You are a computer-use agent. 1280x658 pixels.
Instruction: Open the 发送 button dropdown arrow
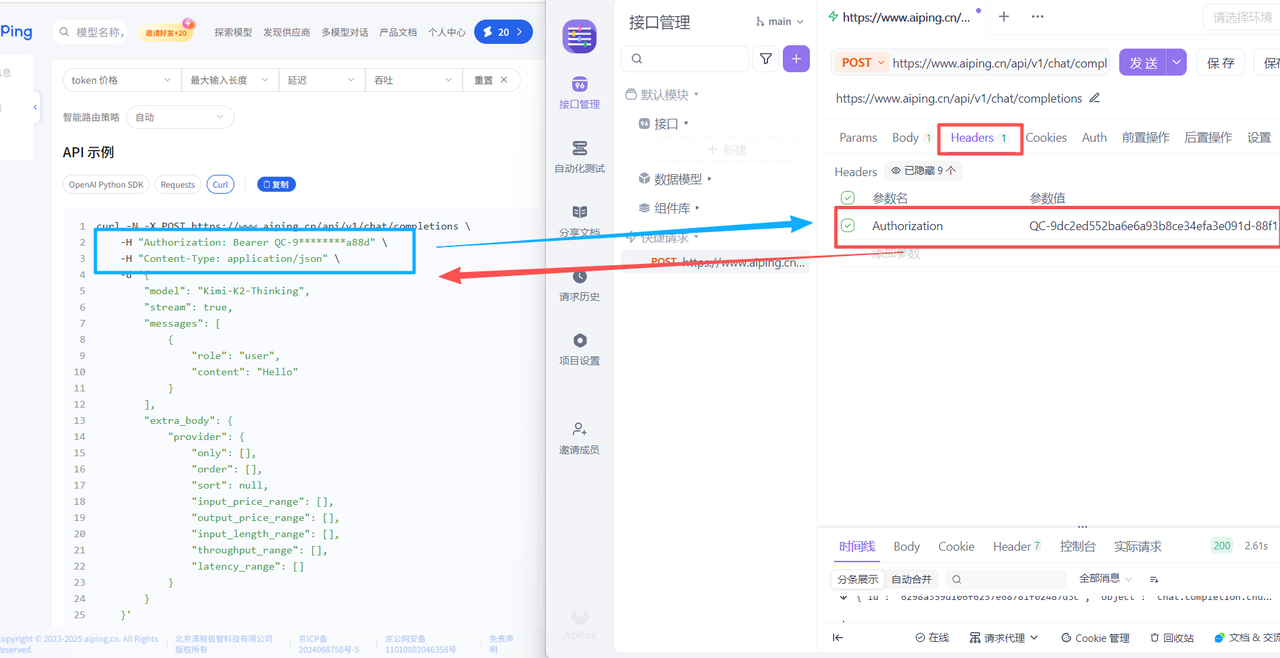tap(1177, 62)
